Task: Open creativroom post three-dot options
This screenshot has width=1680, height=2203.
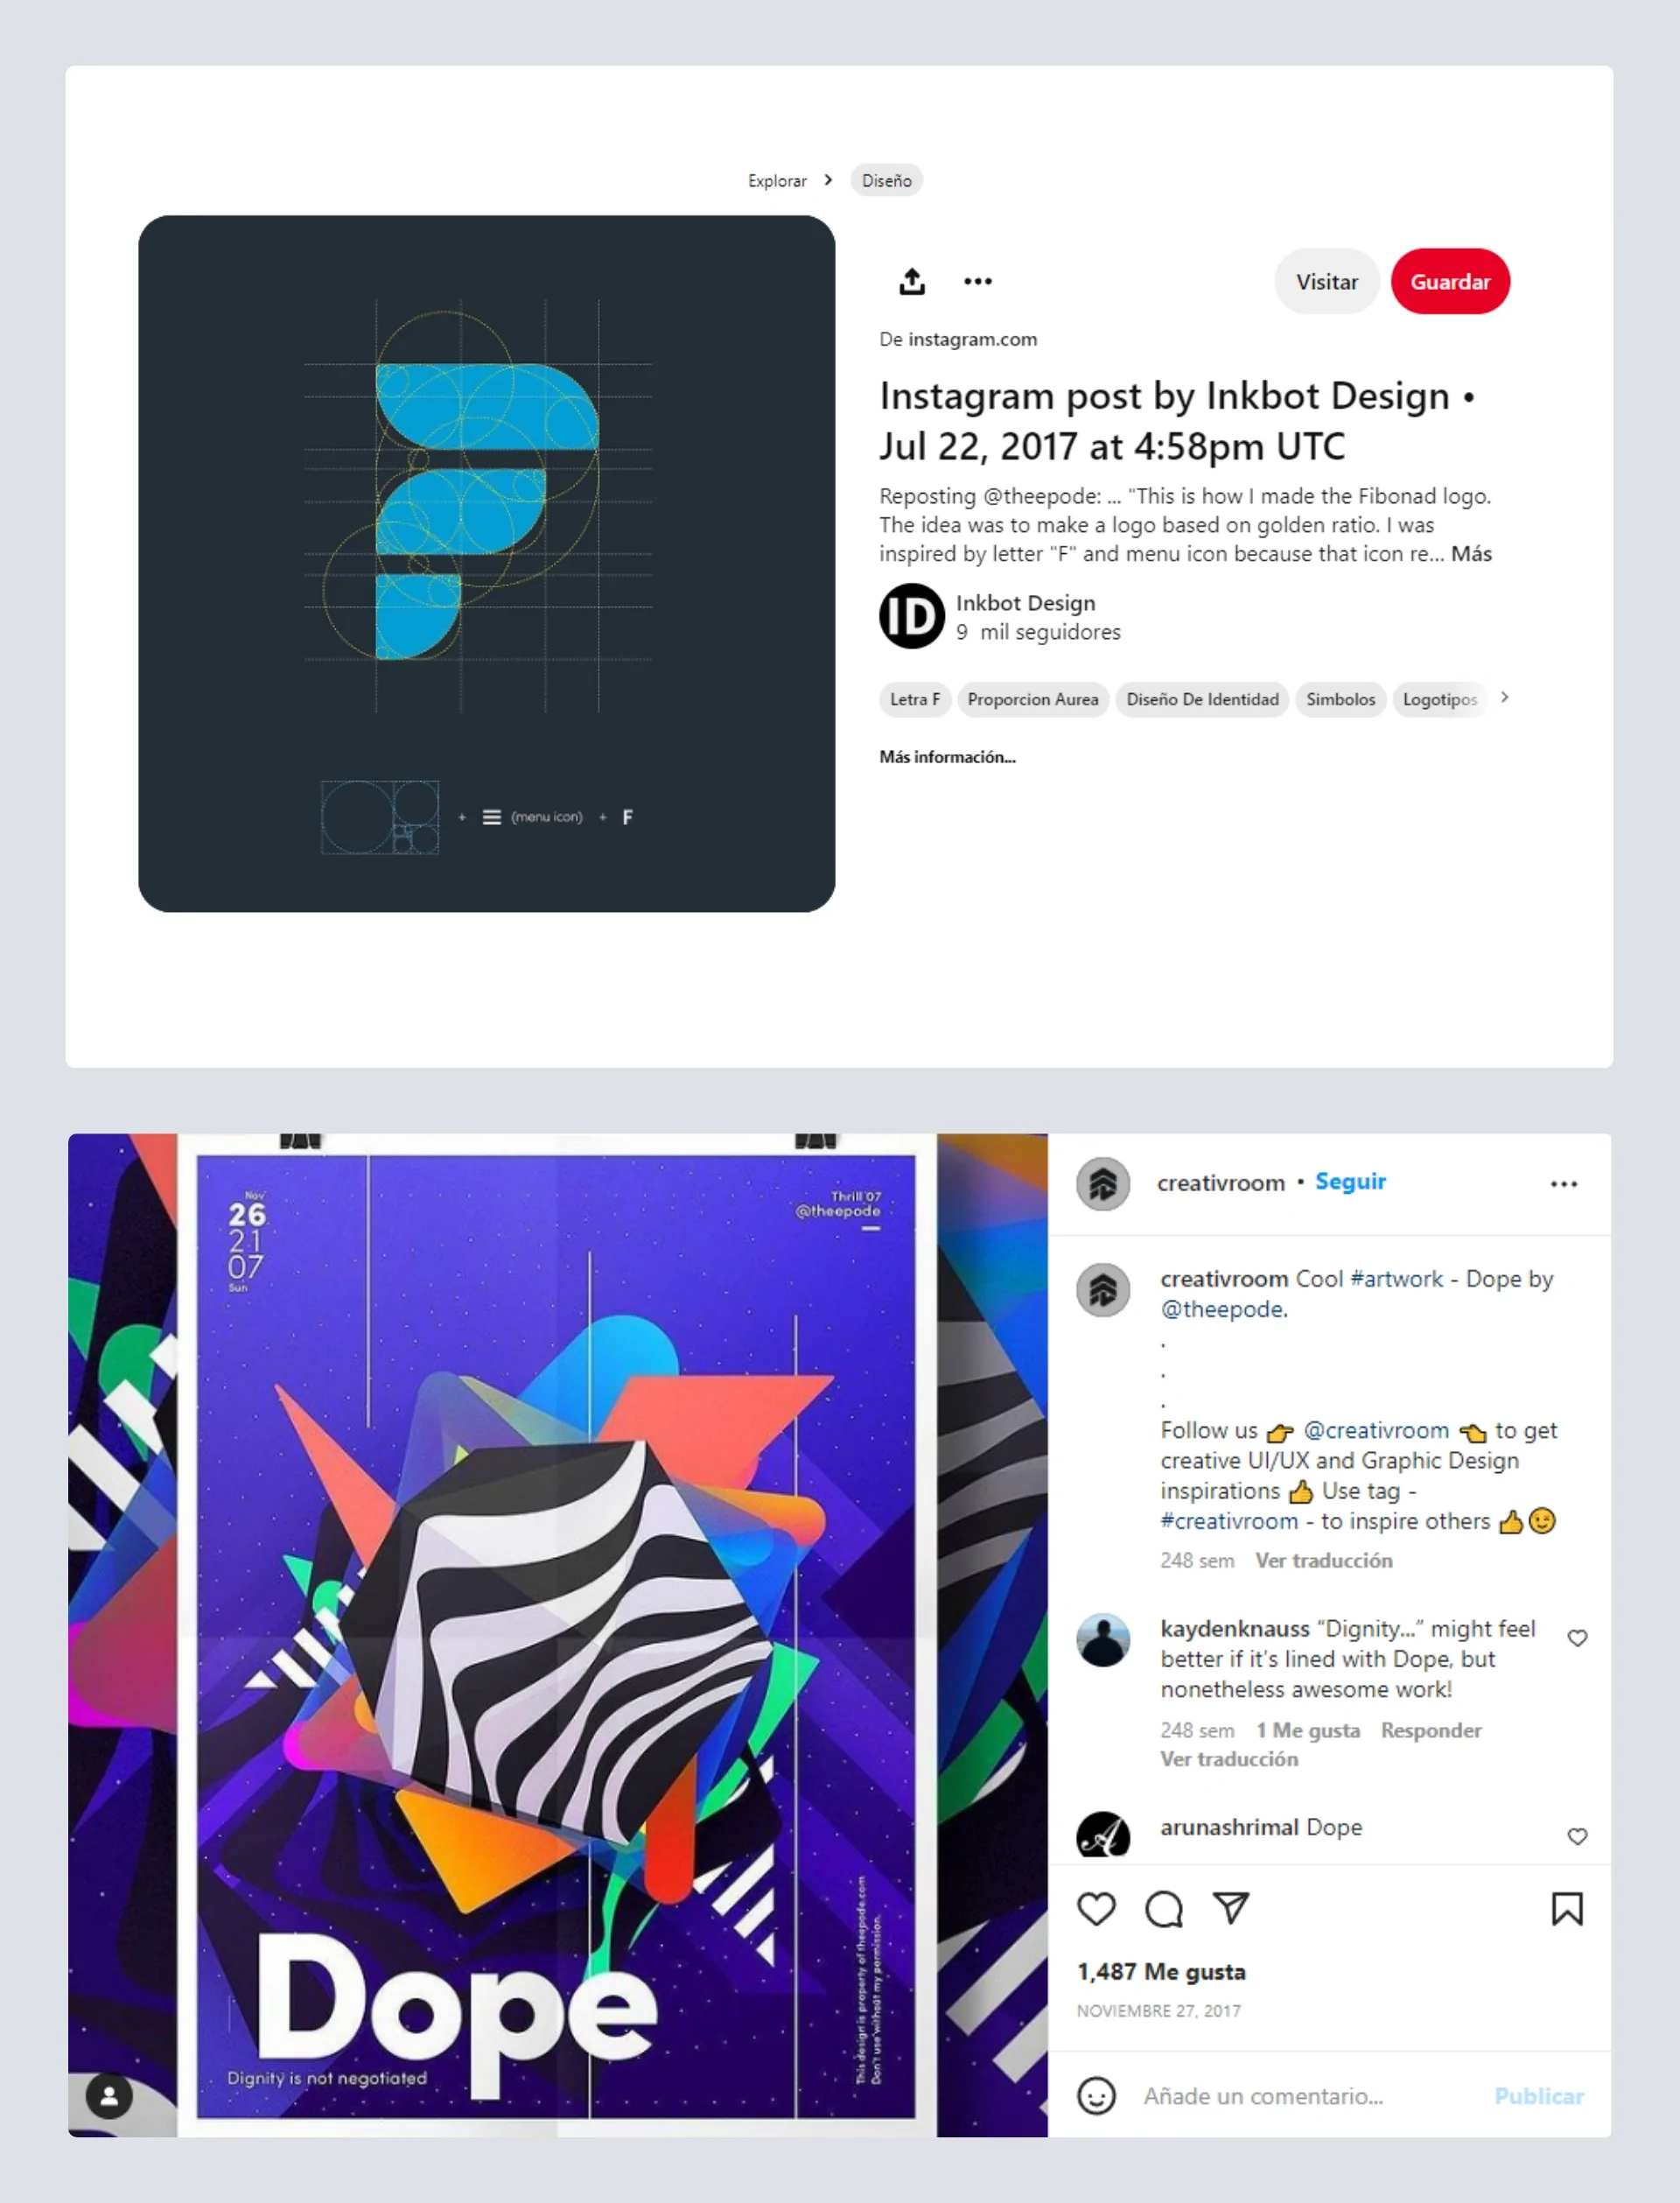Action: point(1563,1184)
